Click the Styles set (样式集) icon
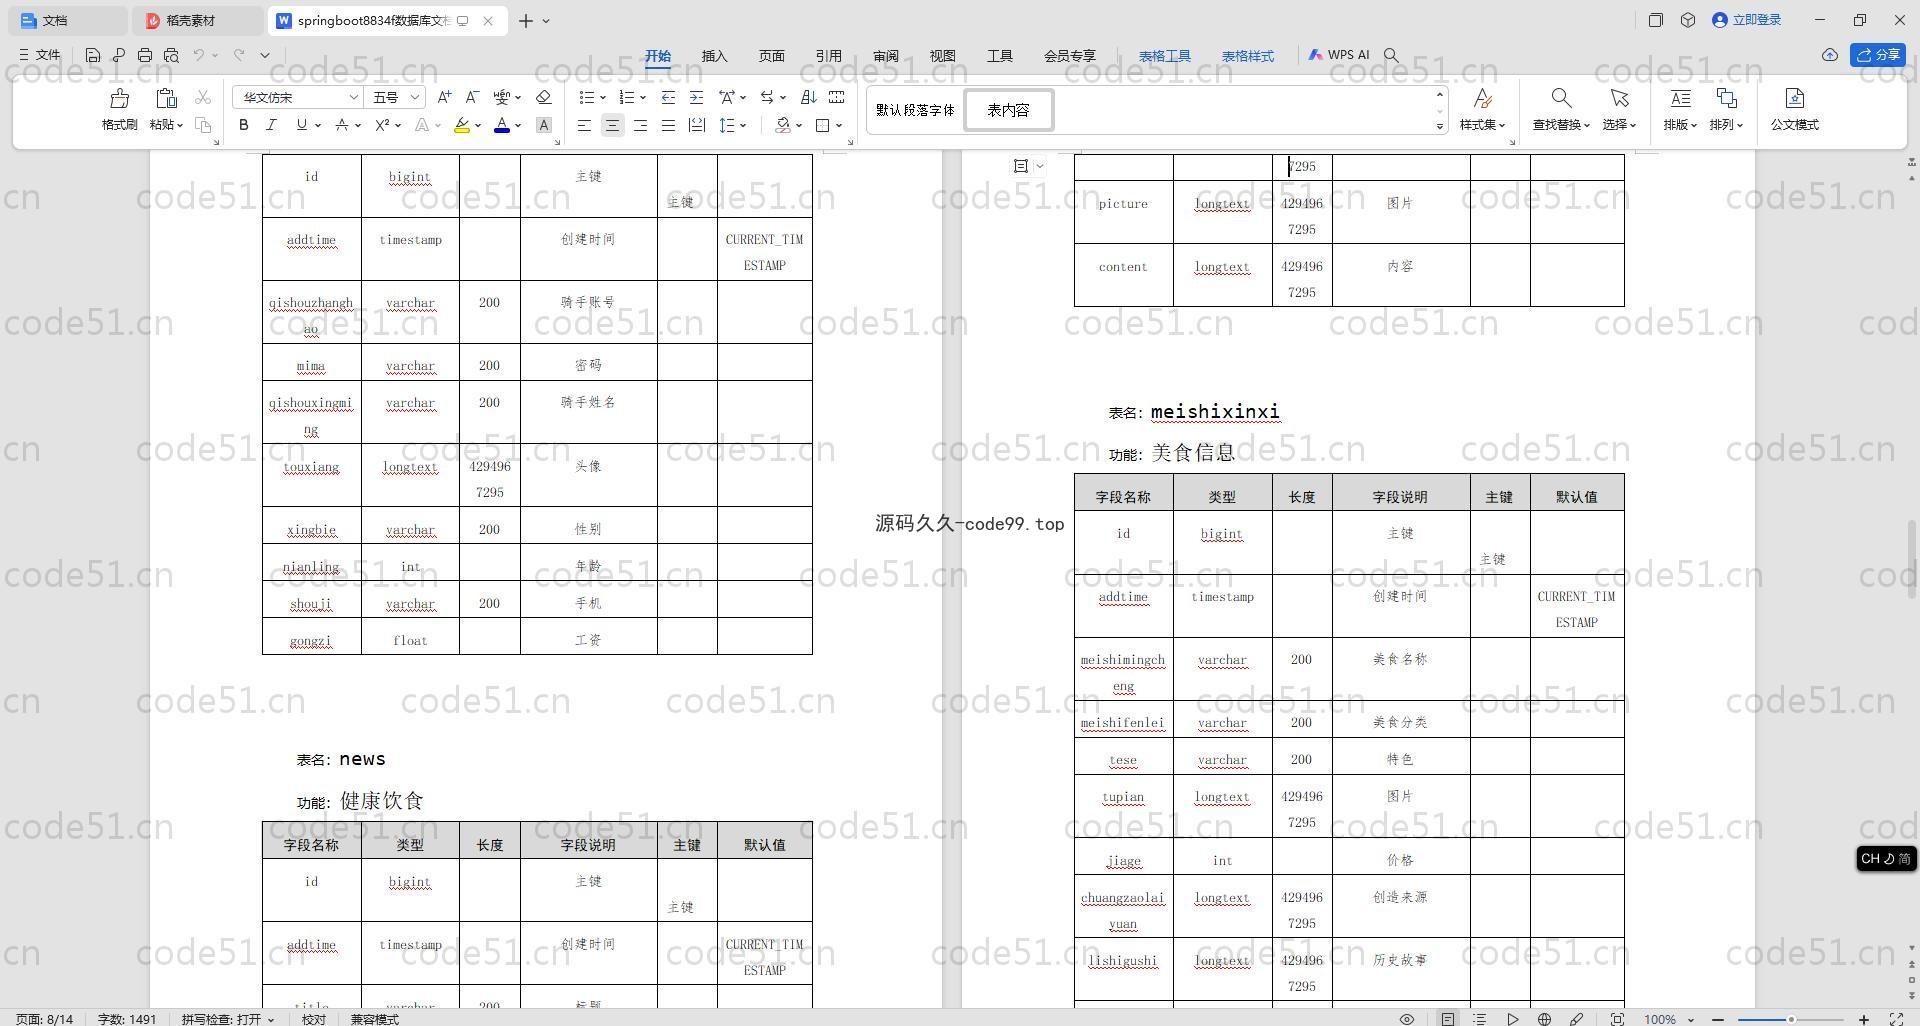1920x1026 pixels. pos(1483,98)
